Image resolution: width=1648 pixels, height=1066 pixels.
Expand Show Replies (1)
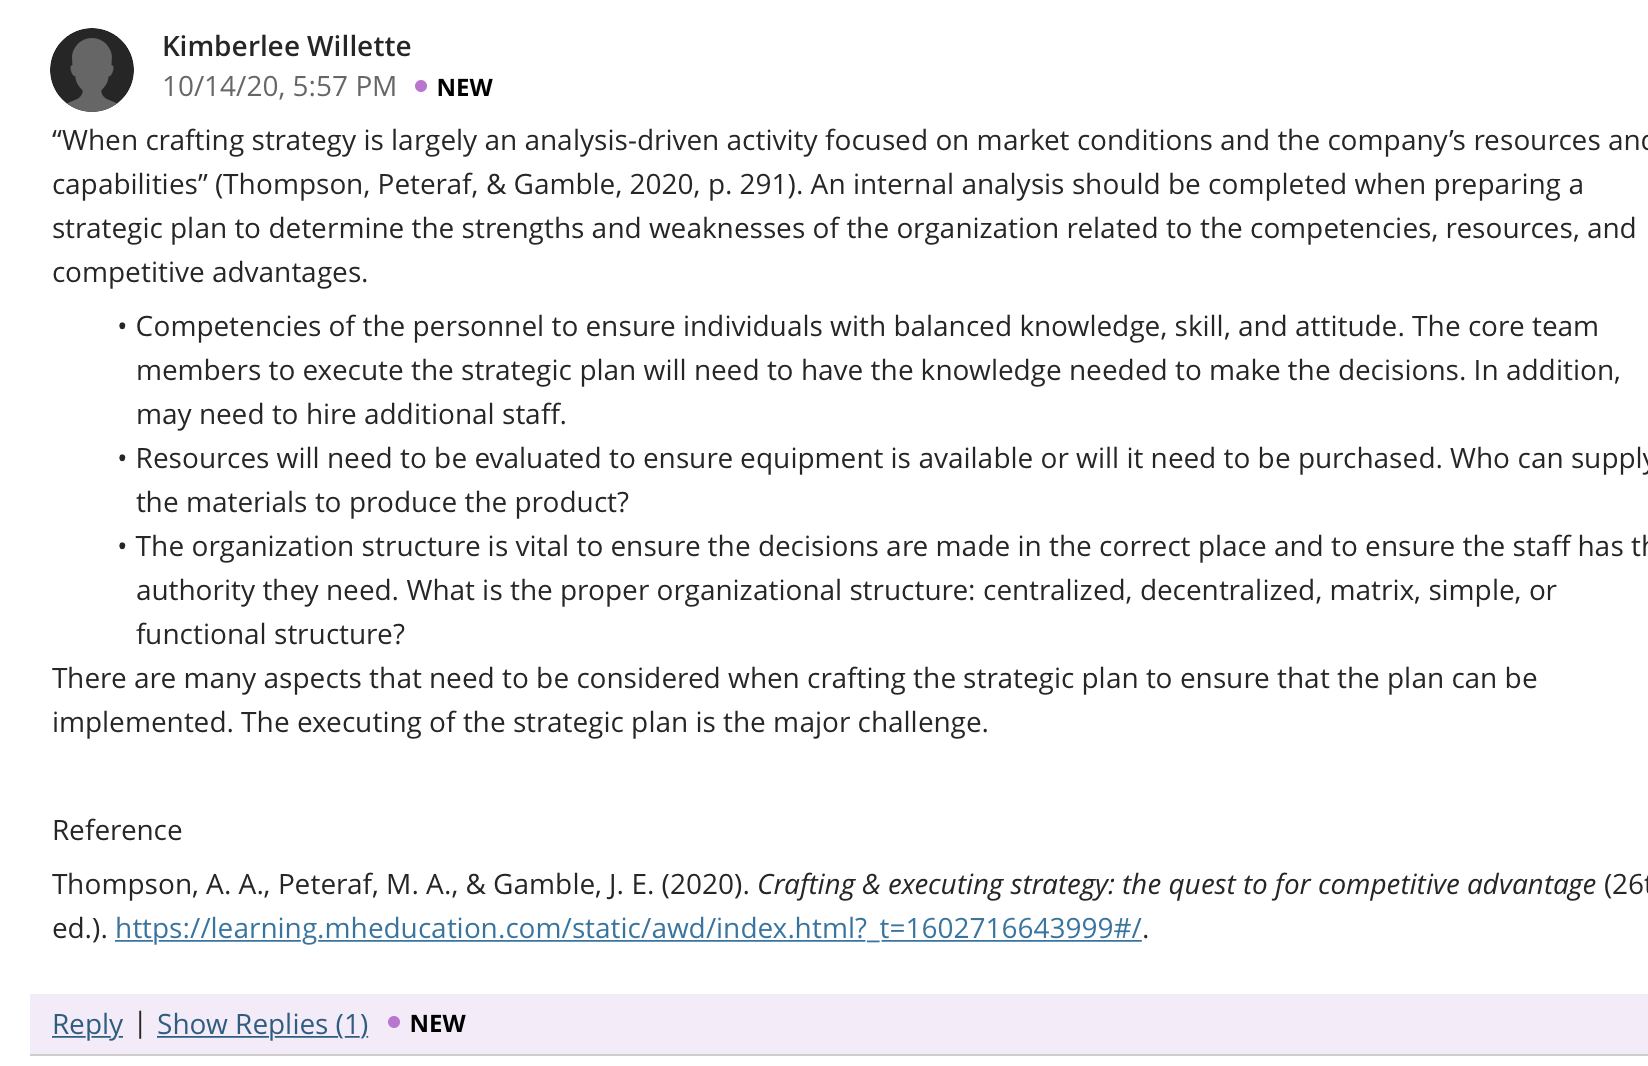[x=263, y=1024]
